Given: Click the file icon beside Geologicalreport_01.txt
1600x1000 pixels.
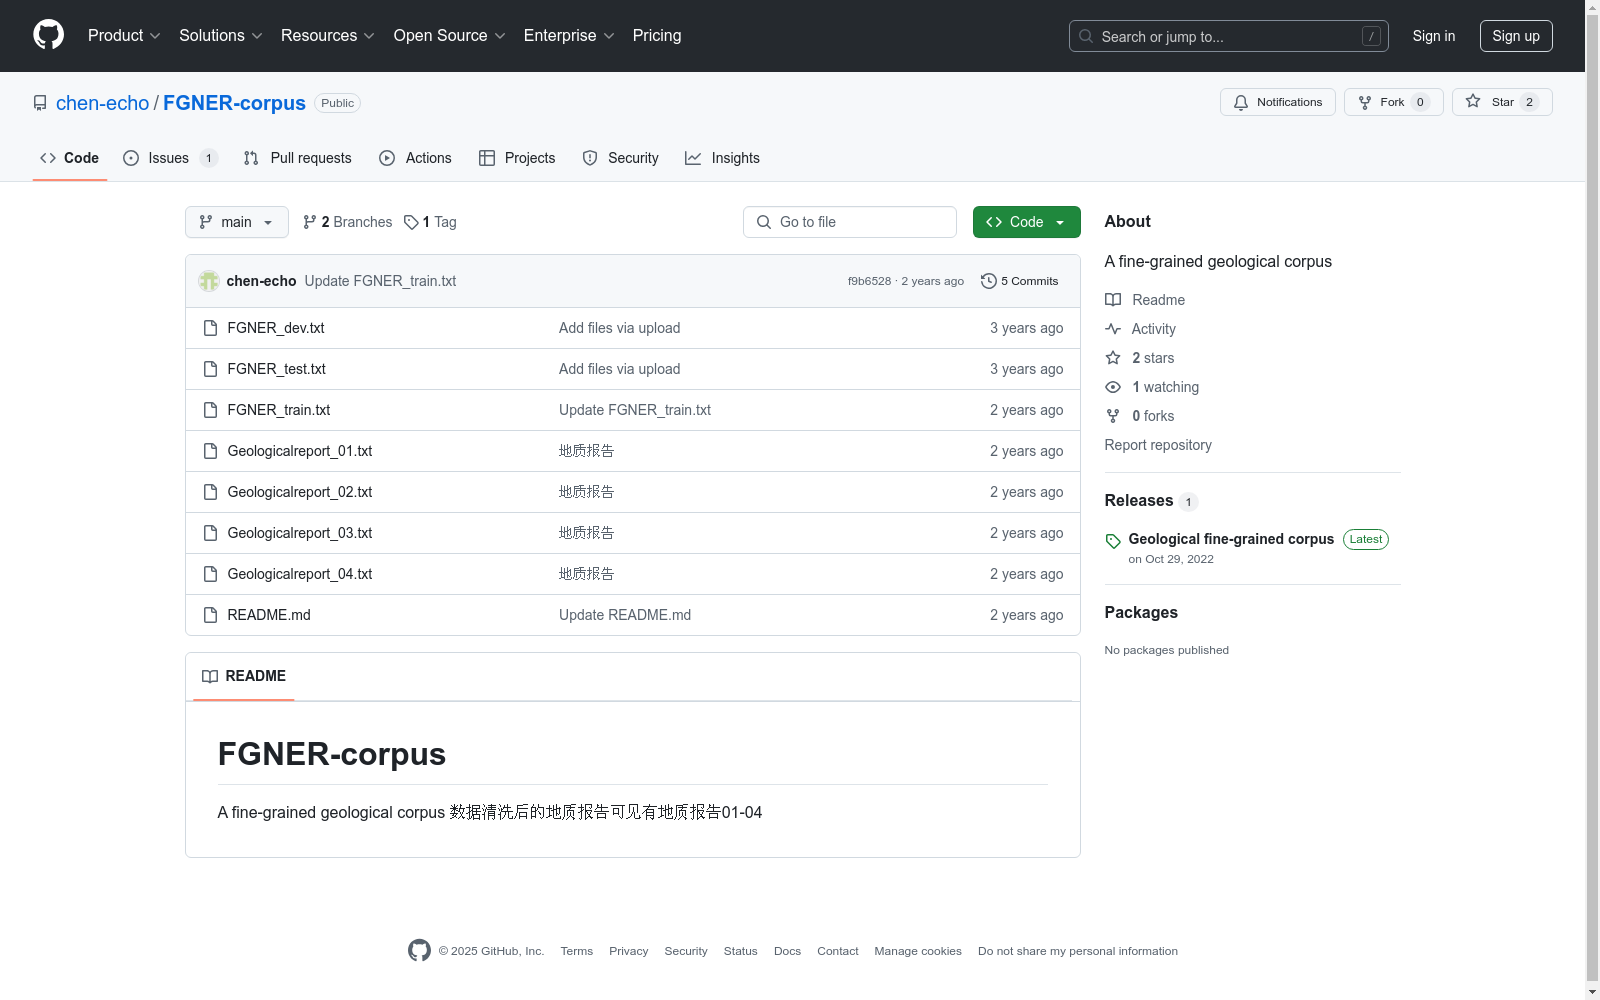Looking at the screenshot, I should click(x=210, y=451).
